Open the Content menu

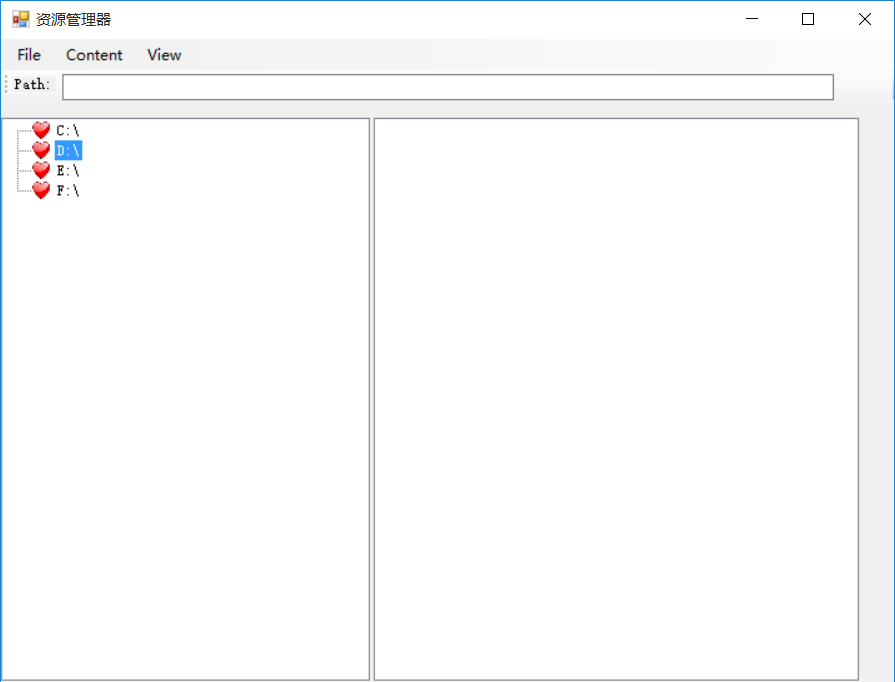click(x=94, y=55)
